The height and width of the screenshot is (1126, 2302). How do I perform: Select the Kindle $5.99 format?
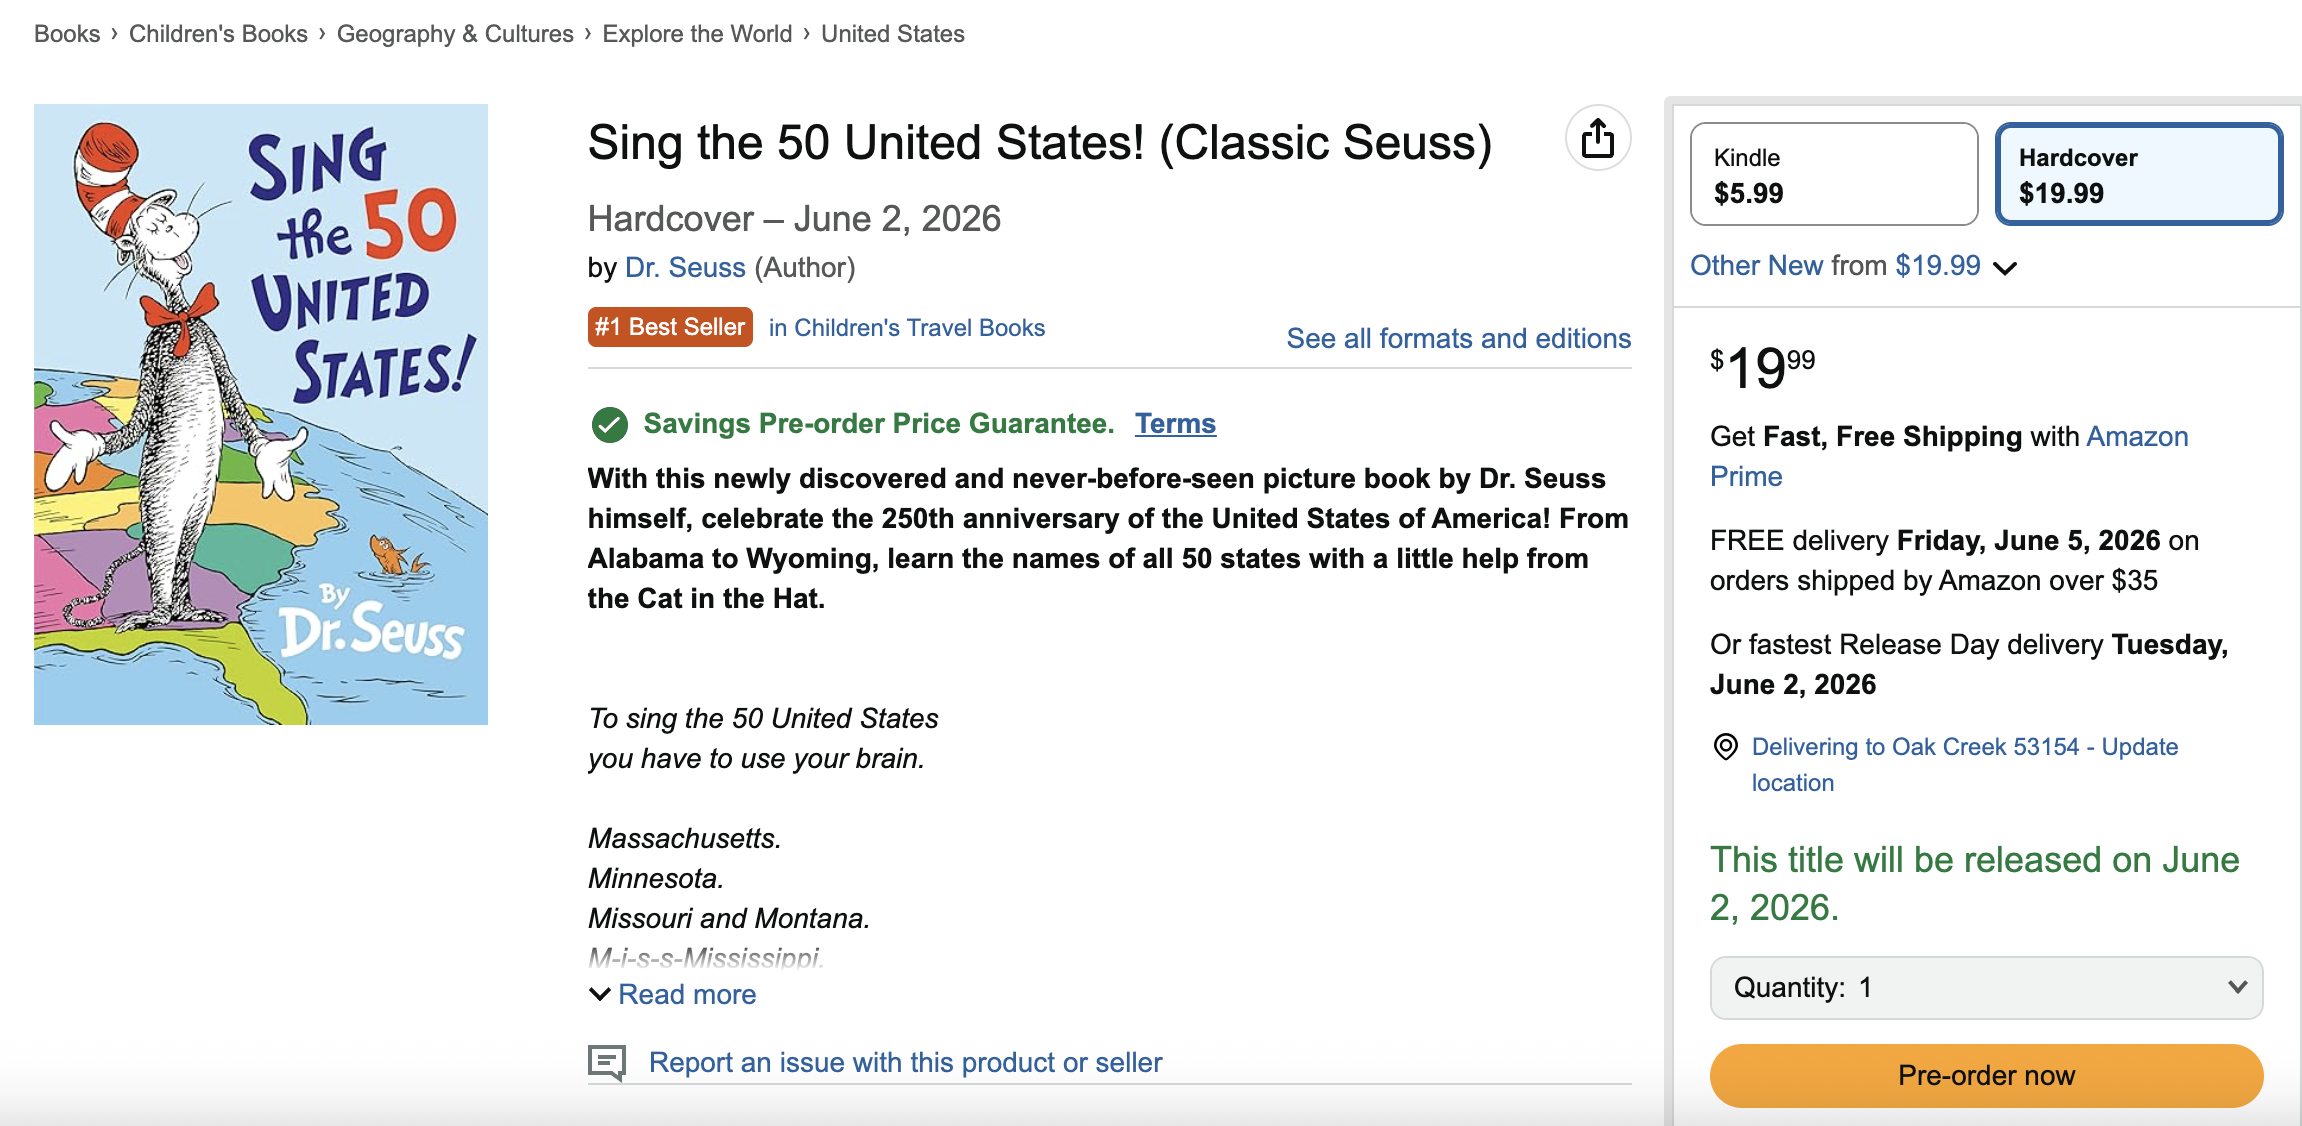pos(1833,175)
